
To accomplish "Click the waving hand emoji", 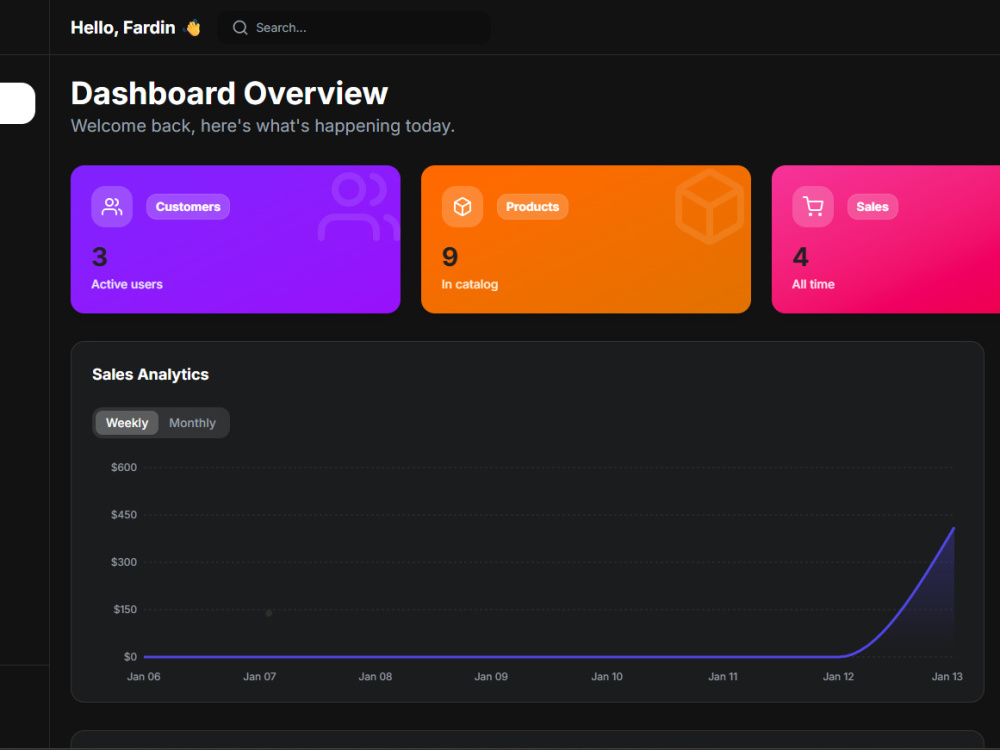I will point(193,27).
